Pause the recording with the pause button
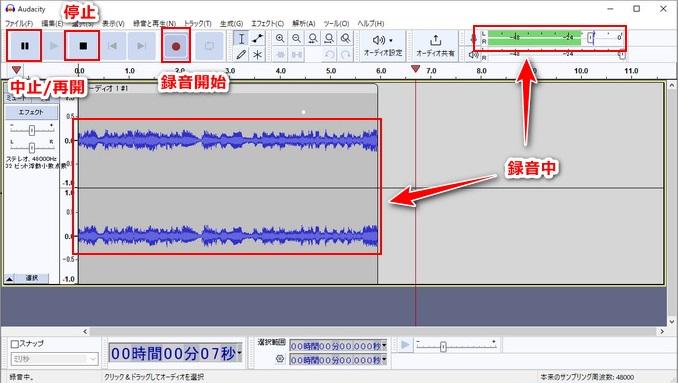 tap(25, 46)
